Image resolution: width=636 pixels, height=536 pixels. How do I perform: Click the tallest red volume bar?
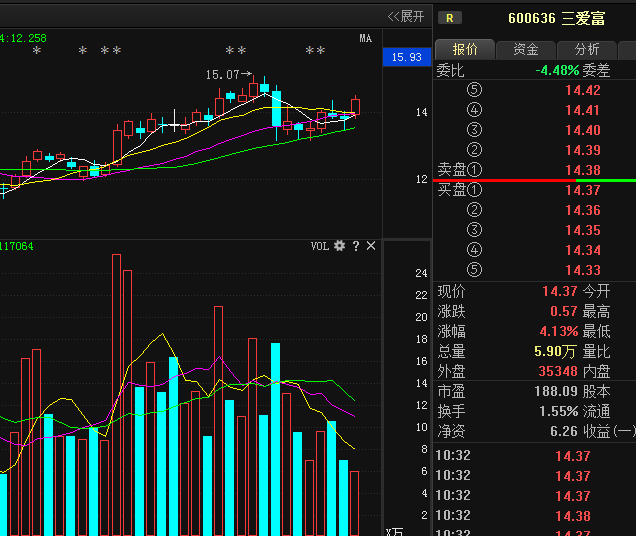(116, 394)
